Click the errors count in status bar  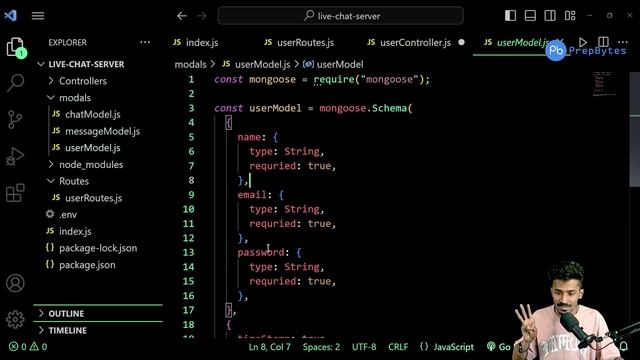[18, 347]
